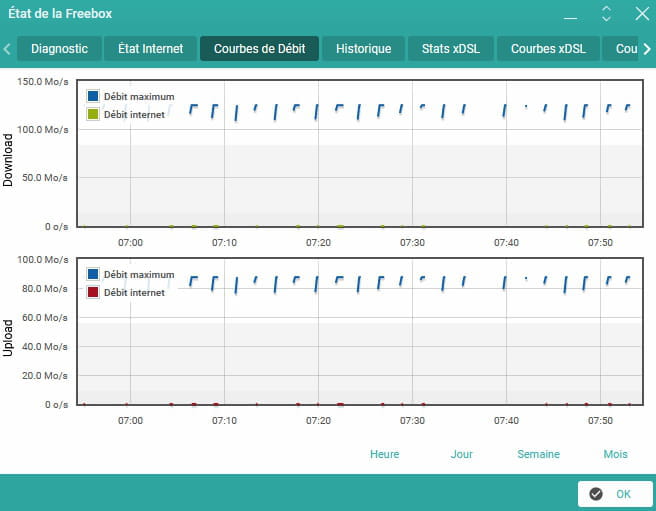The image size is (656, 511).
Task: Click the 07:10 time label under Upload graph
Action: (x=224, y=421)
